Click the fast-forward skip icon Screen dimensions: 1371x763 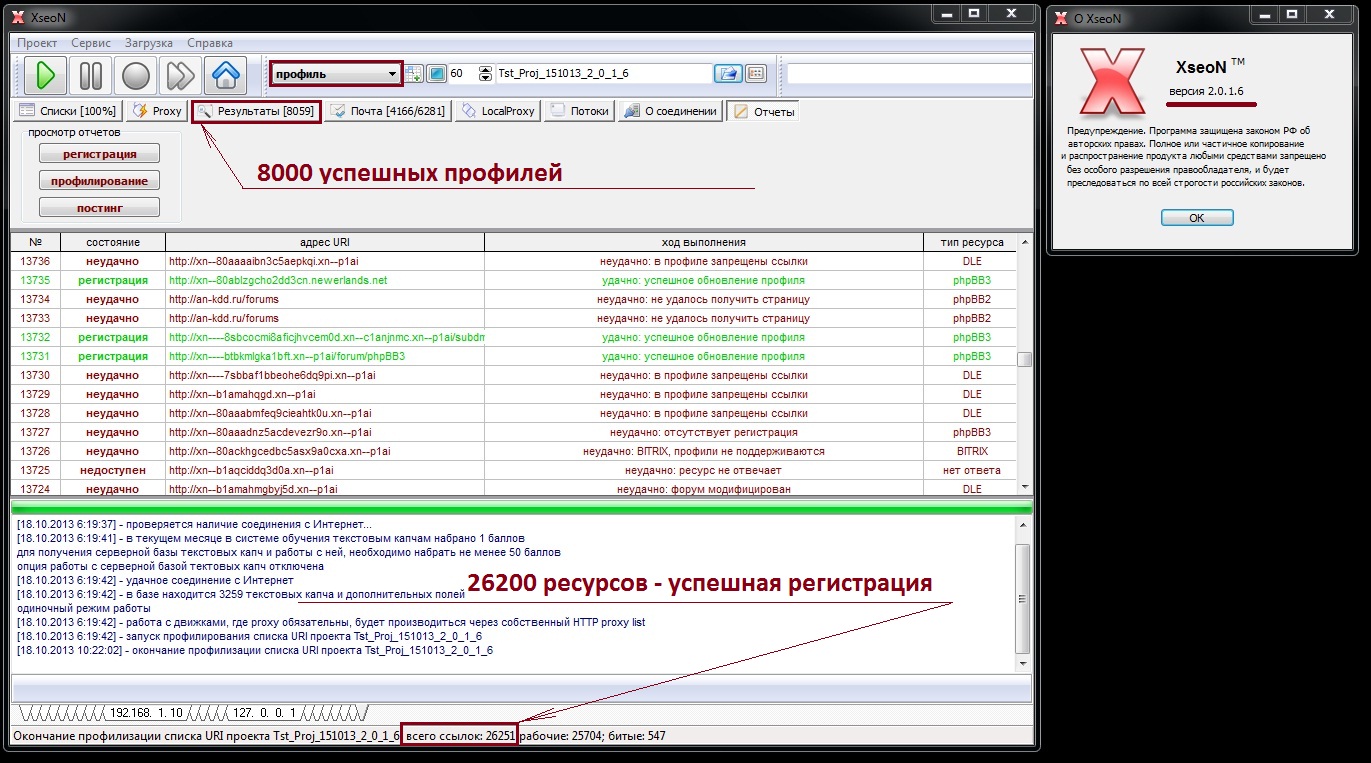(x=180, y=76)
